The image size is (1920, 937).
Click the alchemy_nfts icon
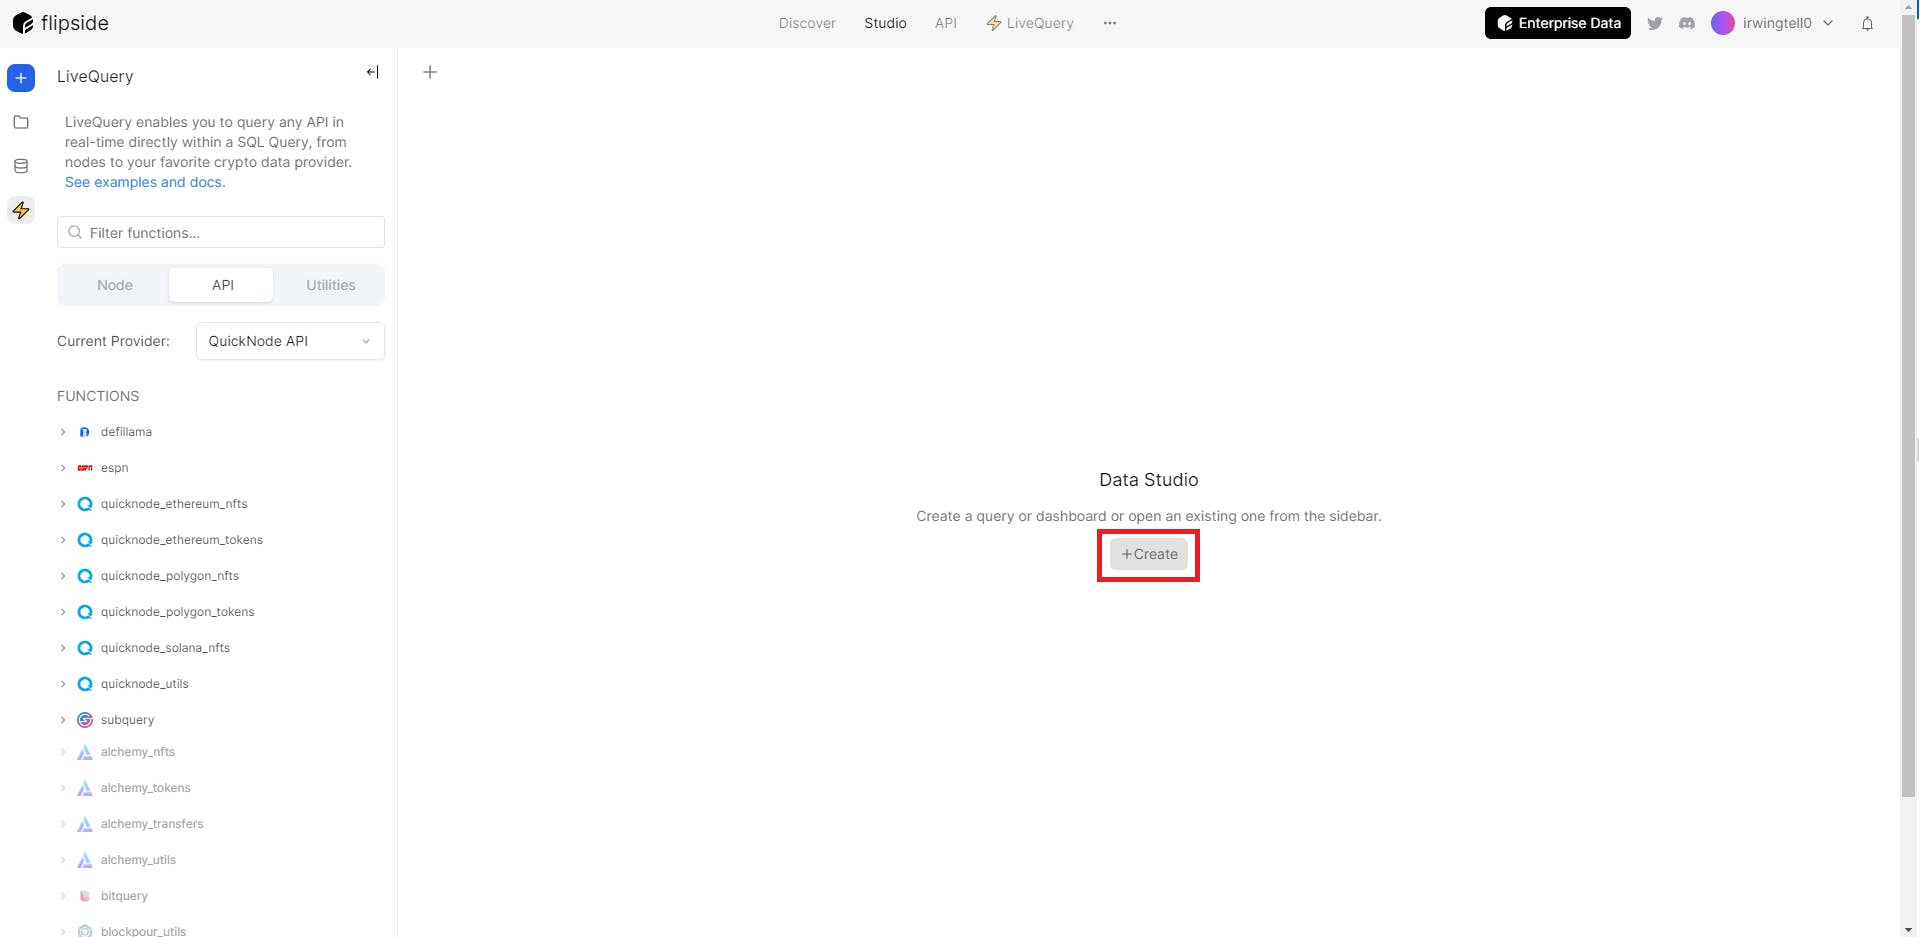point(85,752)
